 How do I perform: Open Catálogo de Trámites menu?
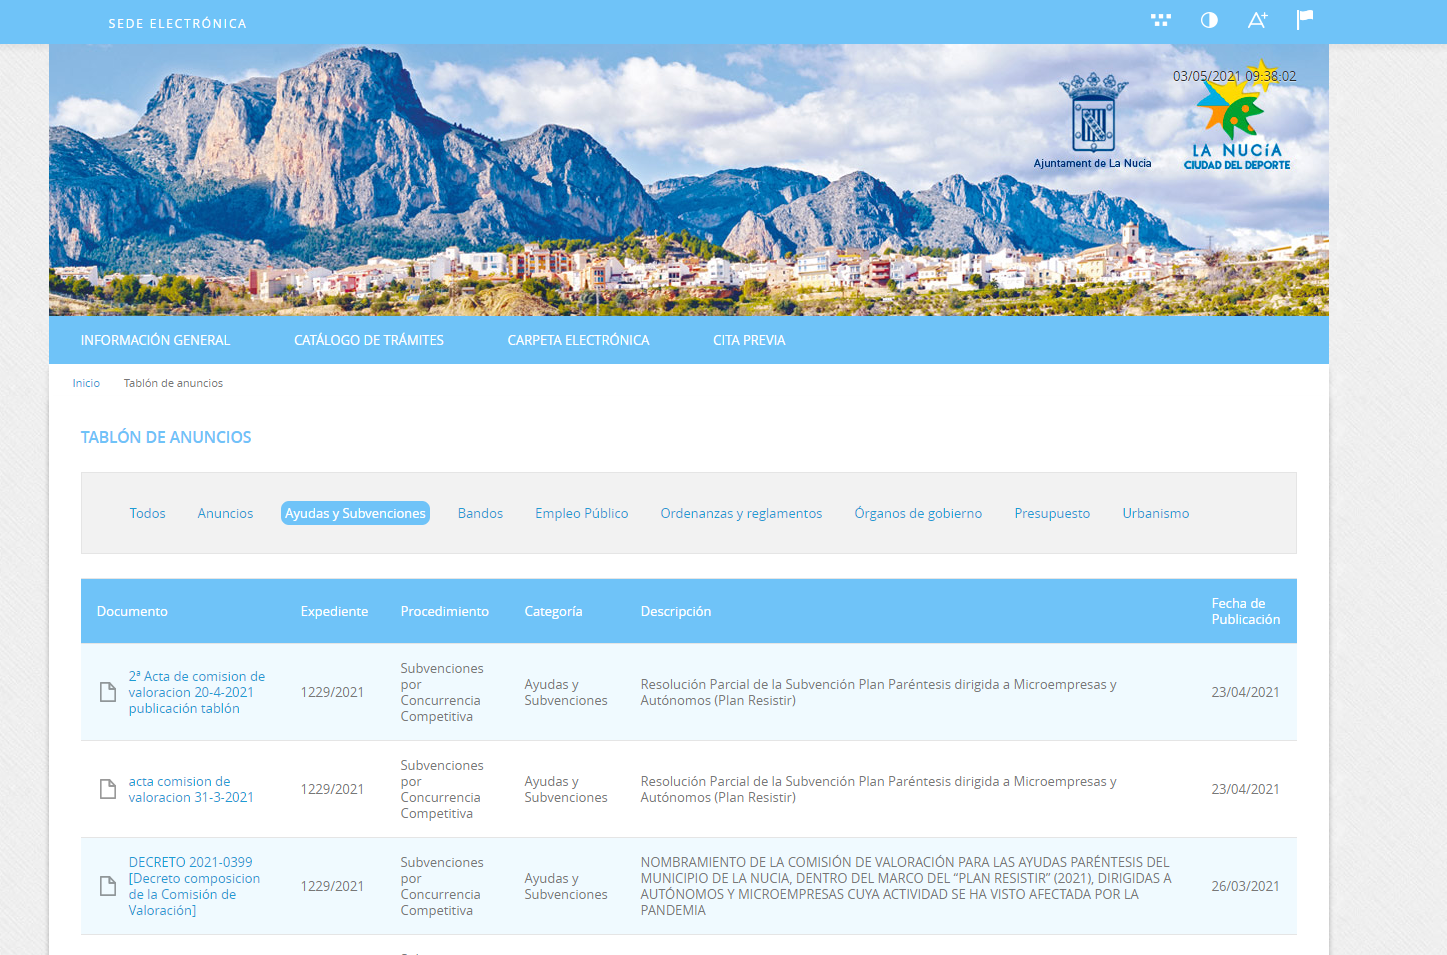(x=369, y=340)
